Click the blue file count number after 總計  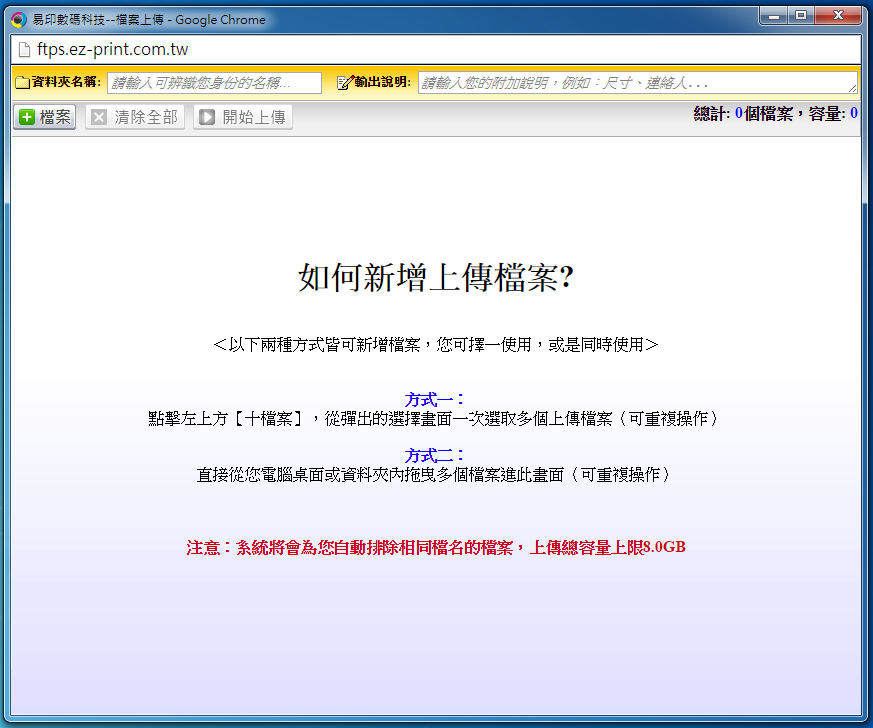click(738, 114)
